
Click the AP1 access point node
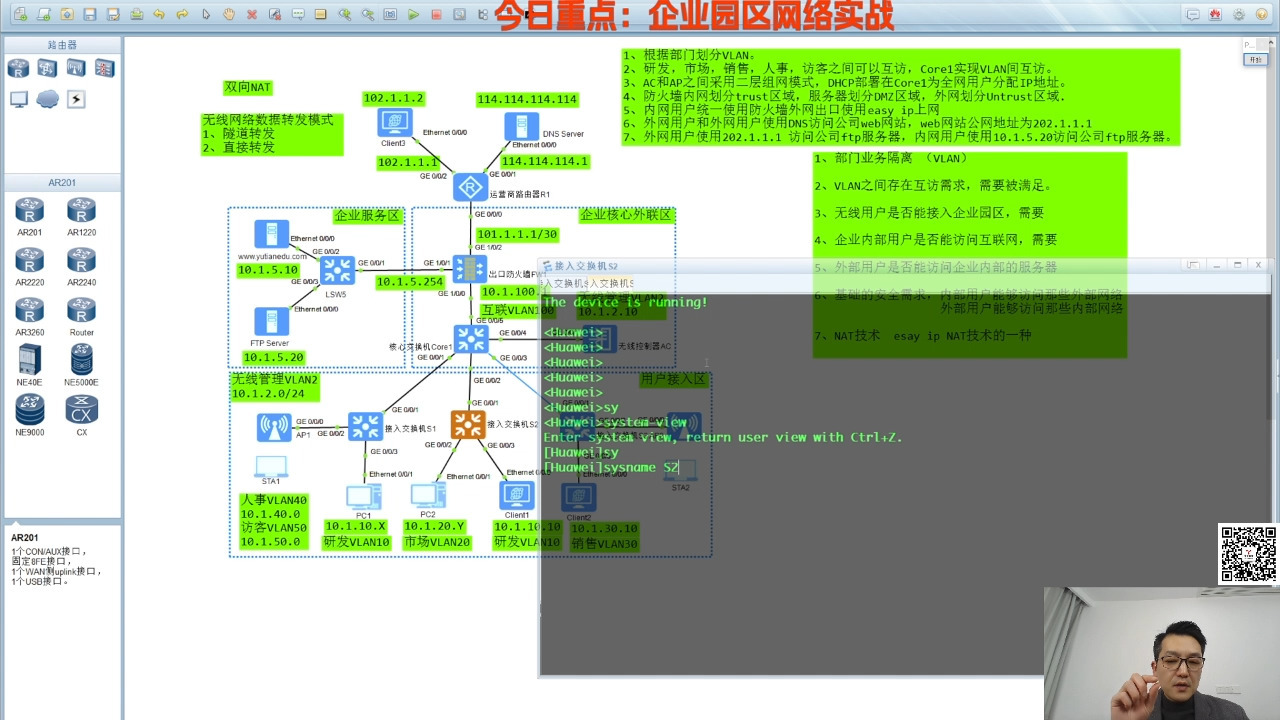(274, 427)
